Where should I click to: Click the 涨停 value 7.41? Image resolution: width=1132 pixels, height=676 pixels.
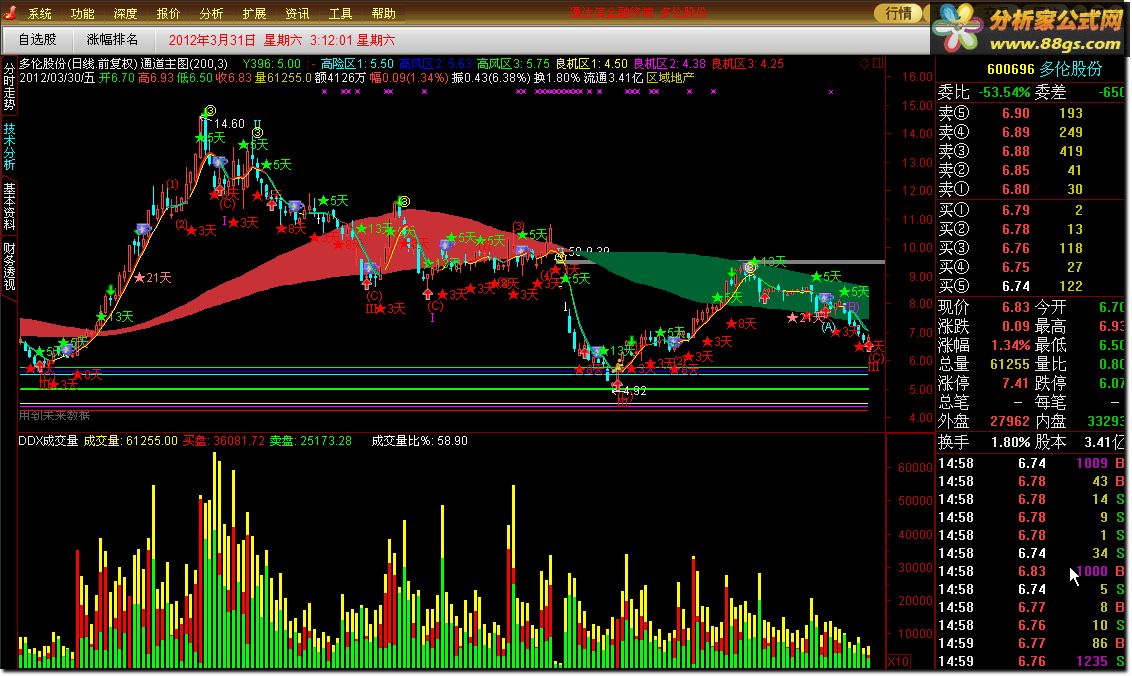click(x=1016, y=383)
